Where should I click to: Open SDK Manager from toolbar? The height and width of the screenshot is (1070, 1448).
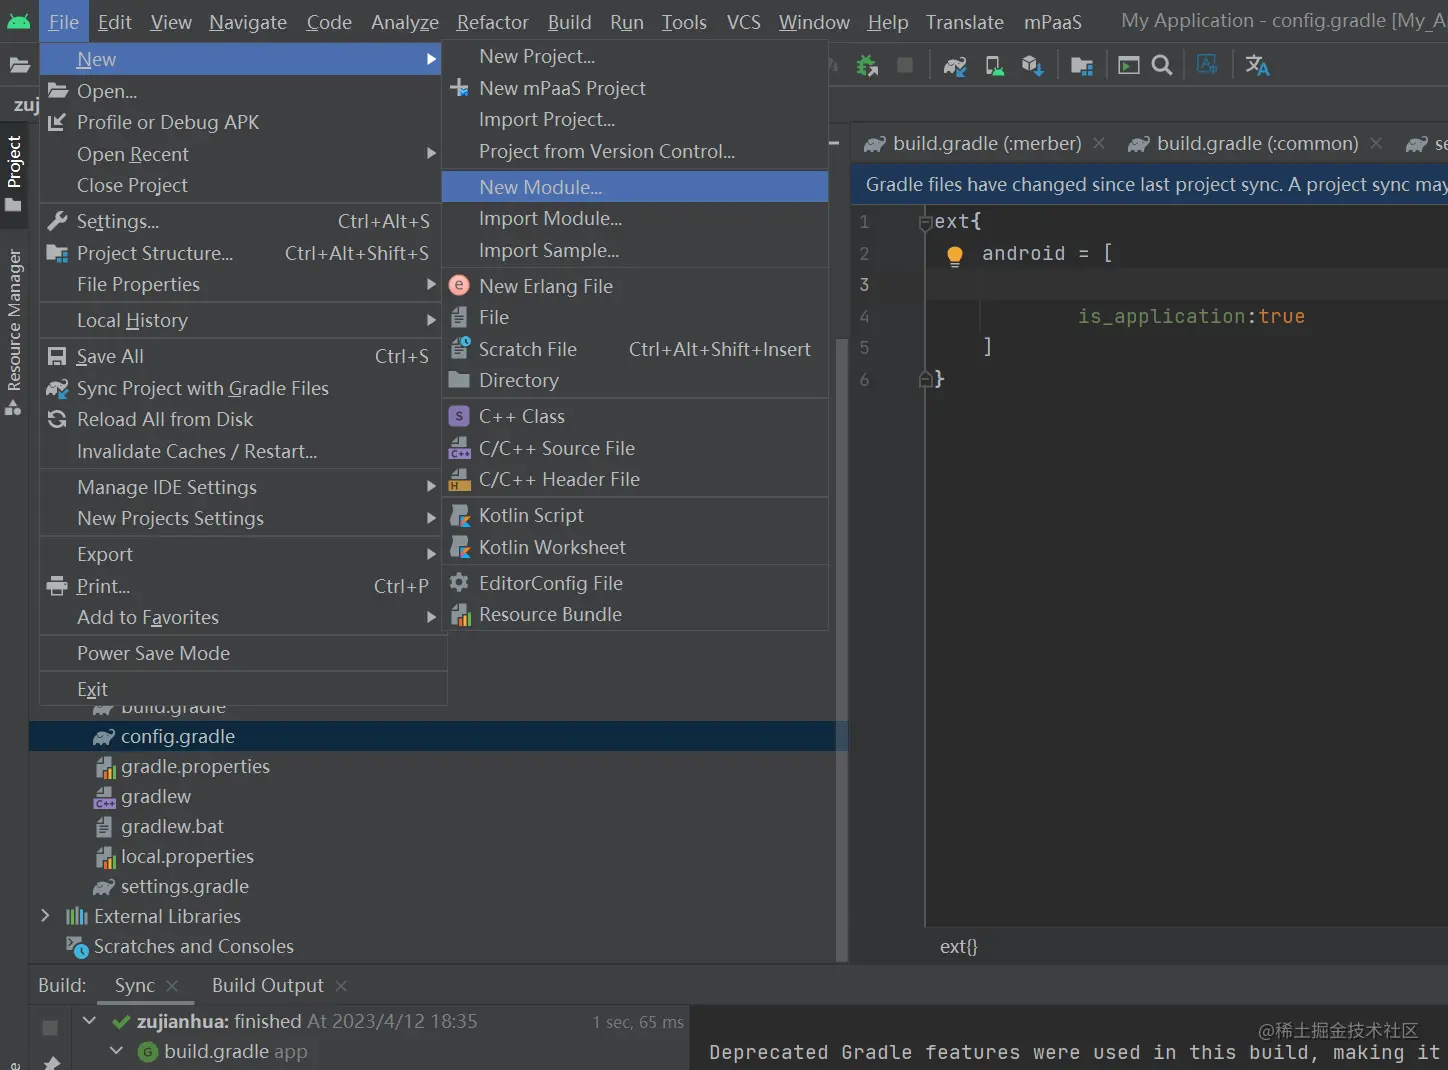click(x=1032, y=66)
